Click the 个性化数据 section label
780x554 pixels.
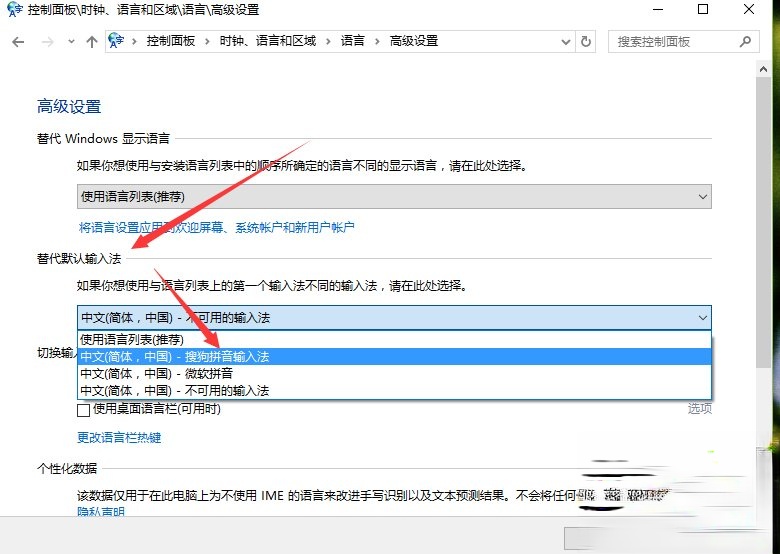67,468
